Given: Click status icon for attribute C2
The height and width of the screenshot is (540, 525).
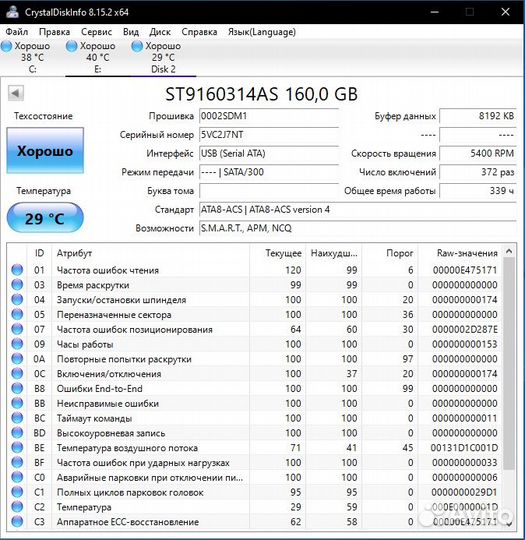Looking at the screenshot, I should tap(17, 507).
